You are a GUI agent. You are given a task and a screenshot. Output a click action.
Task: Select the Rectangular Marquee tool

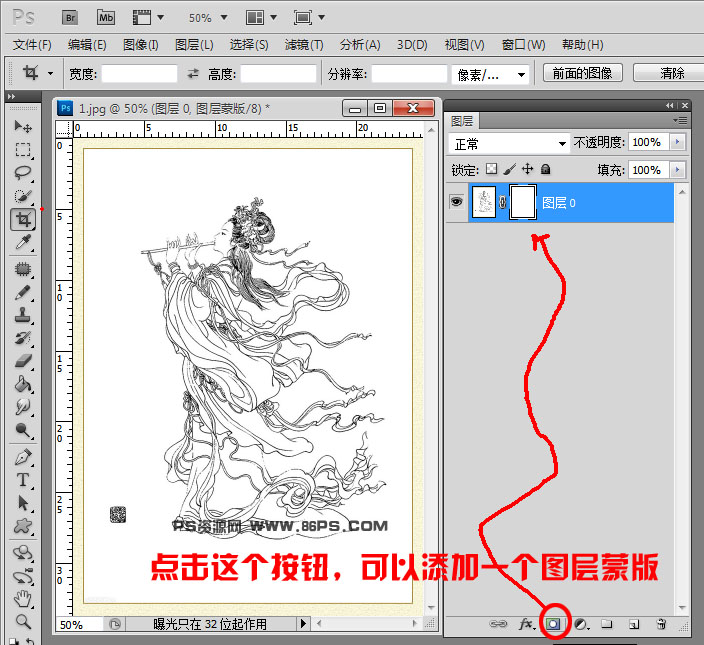click(23, 149)
